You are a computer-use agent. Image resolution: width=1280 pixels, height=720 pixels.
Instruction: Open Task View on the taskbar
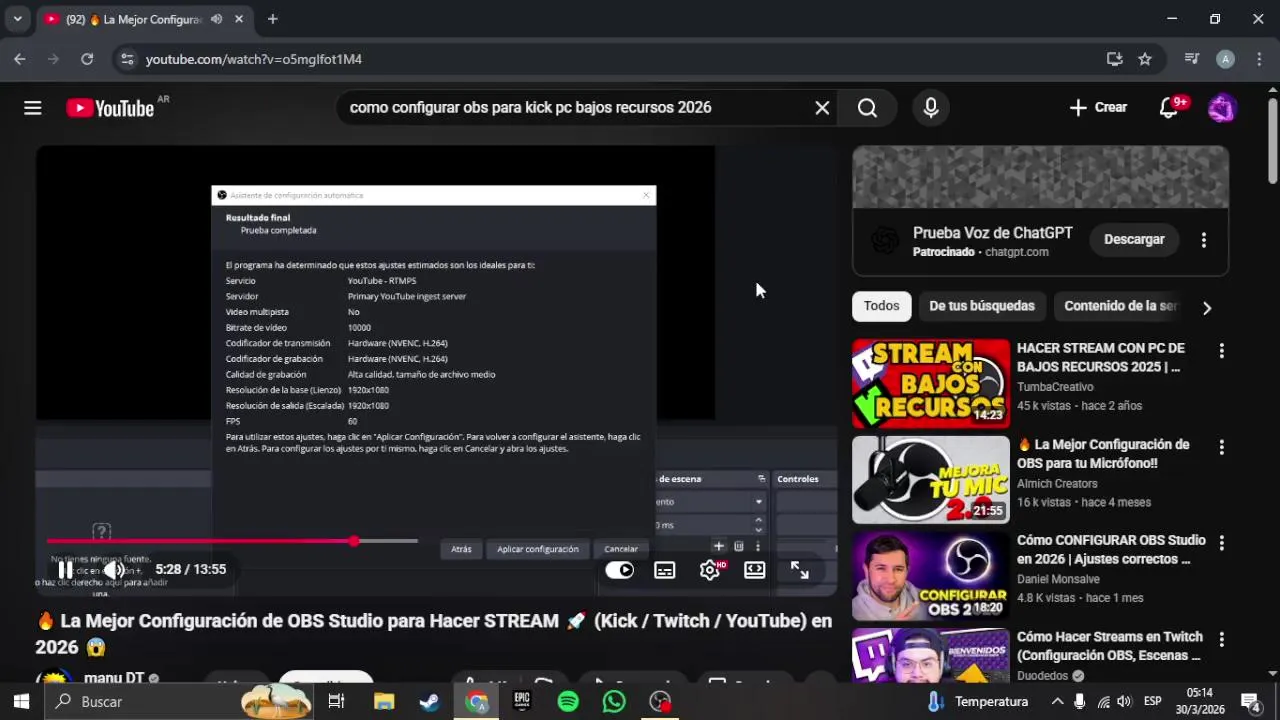(x=337, y=702)
